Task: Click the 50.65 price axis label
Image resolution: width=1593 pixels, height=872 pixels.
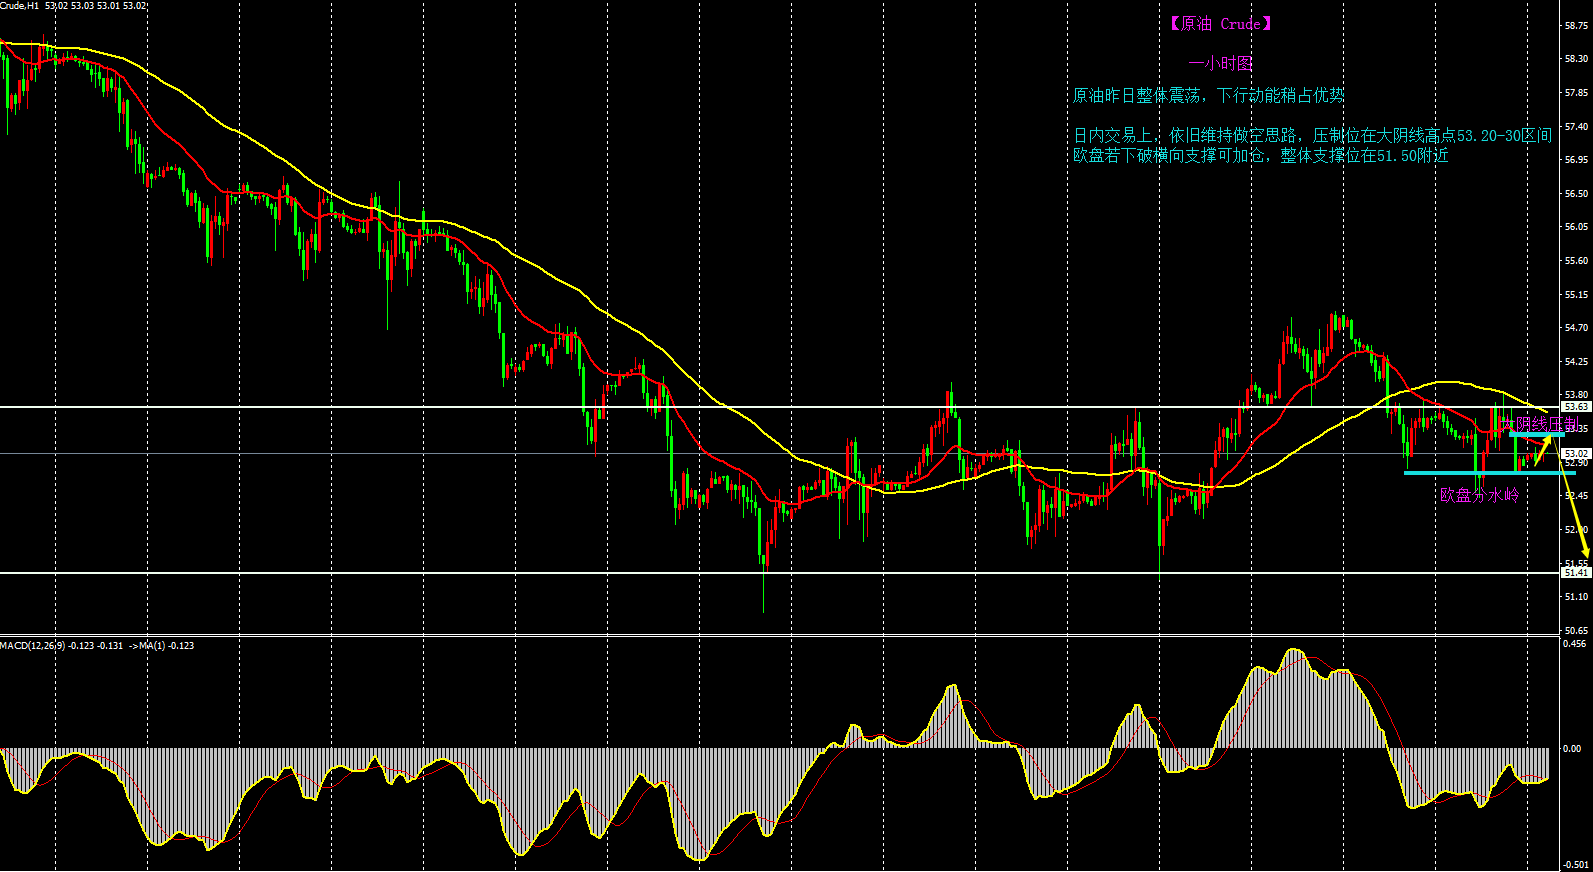Action: (x=1576, y=631)
